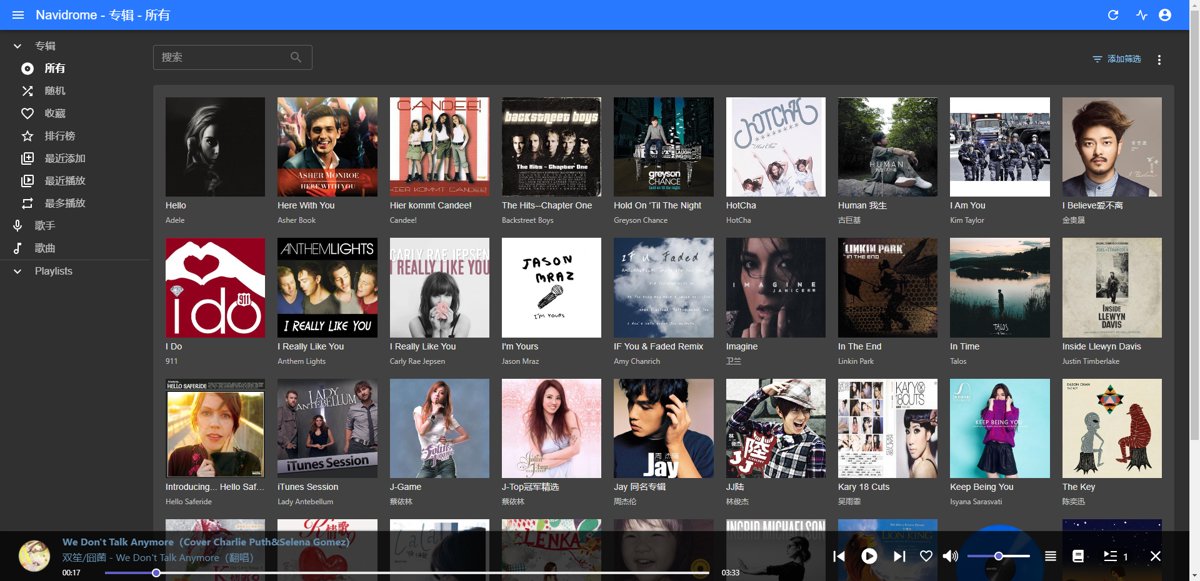Open The Hits--Chapter One album cover
This screenshot has height=581, width=1200.
pyautogui.click(x=551, y=147)
